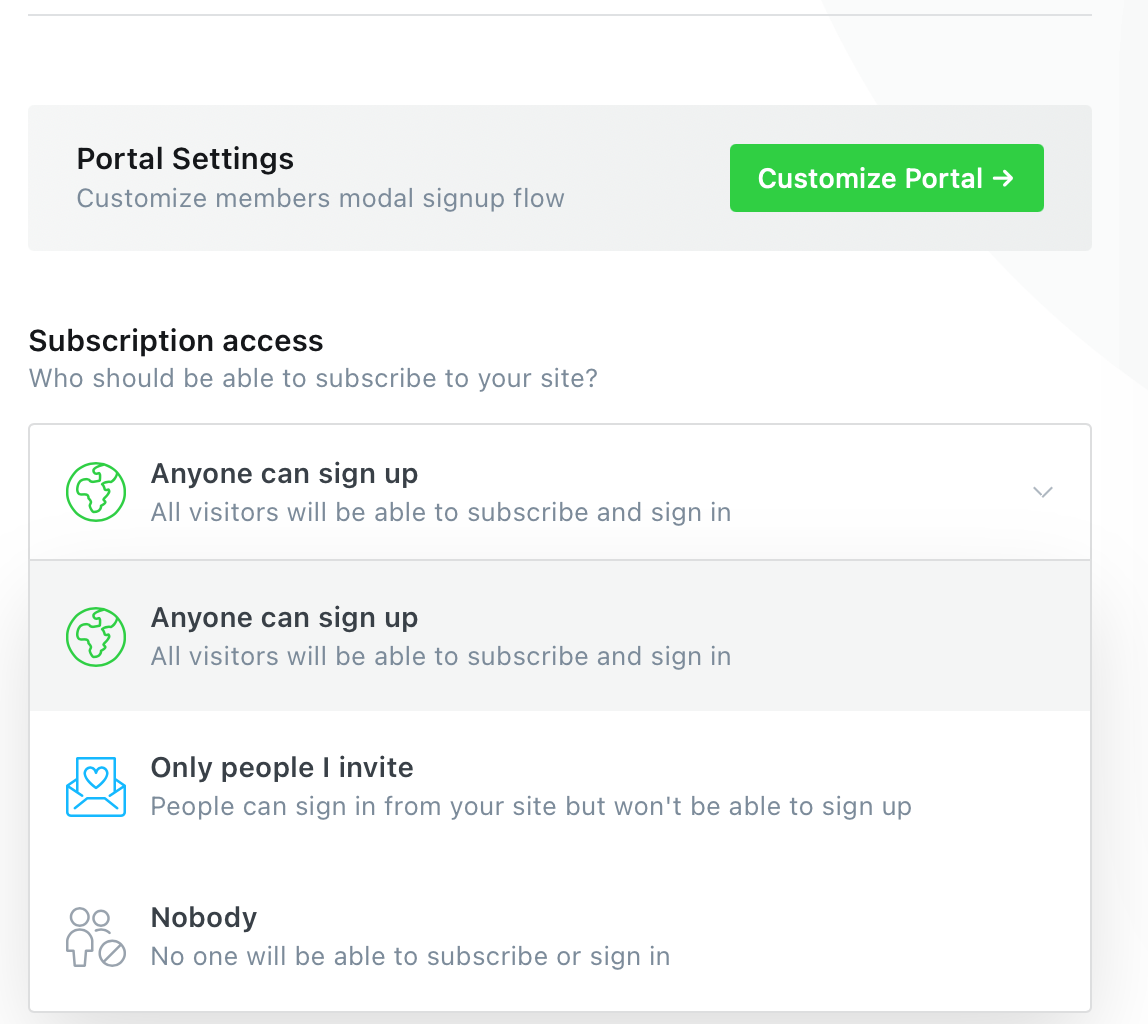Click the envelope with heart invite icon

(96, 787)
